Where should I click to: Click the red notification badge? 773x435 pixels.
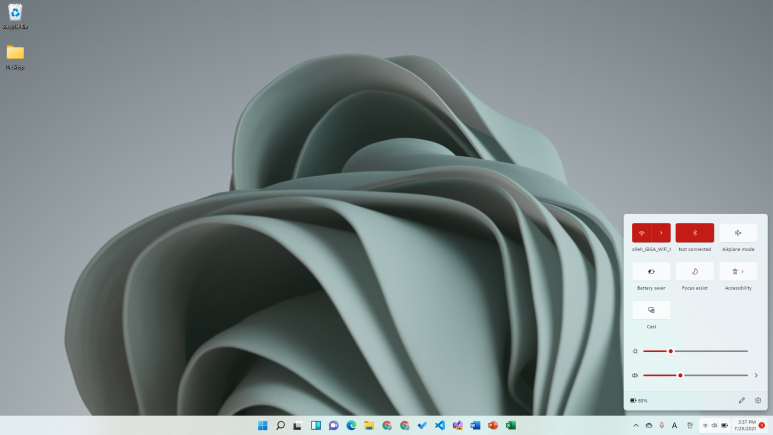click(x=762, y=425)
